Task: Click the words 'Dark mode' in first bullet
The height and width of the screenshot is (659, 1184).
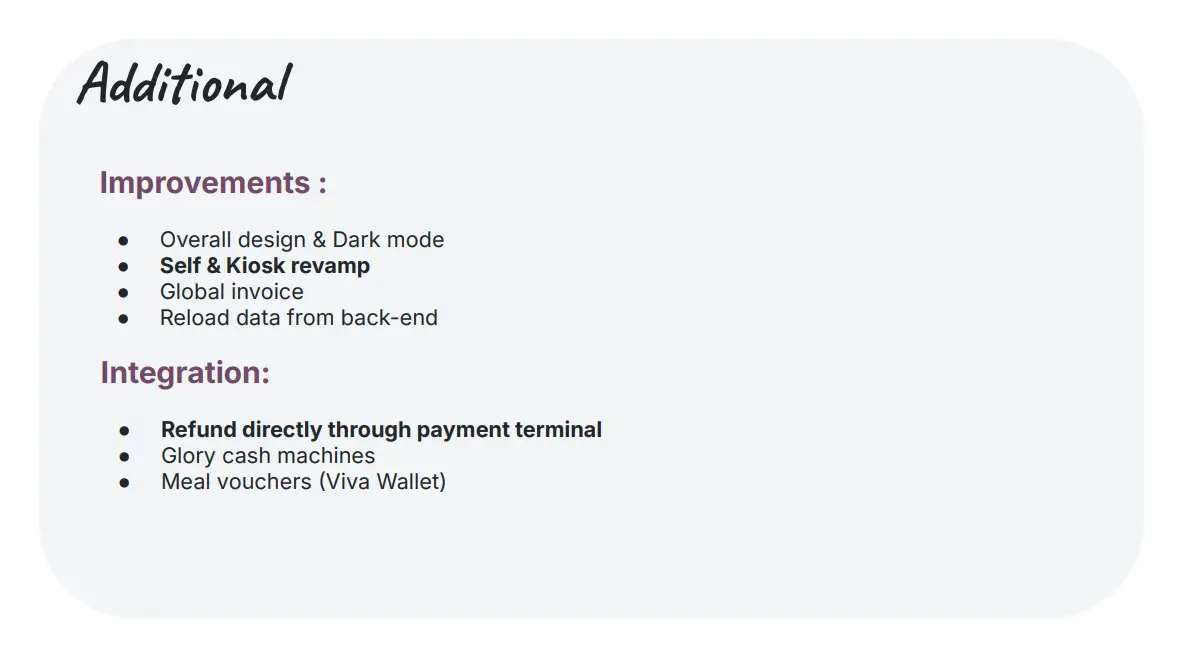Action: 388,240
